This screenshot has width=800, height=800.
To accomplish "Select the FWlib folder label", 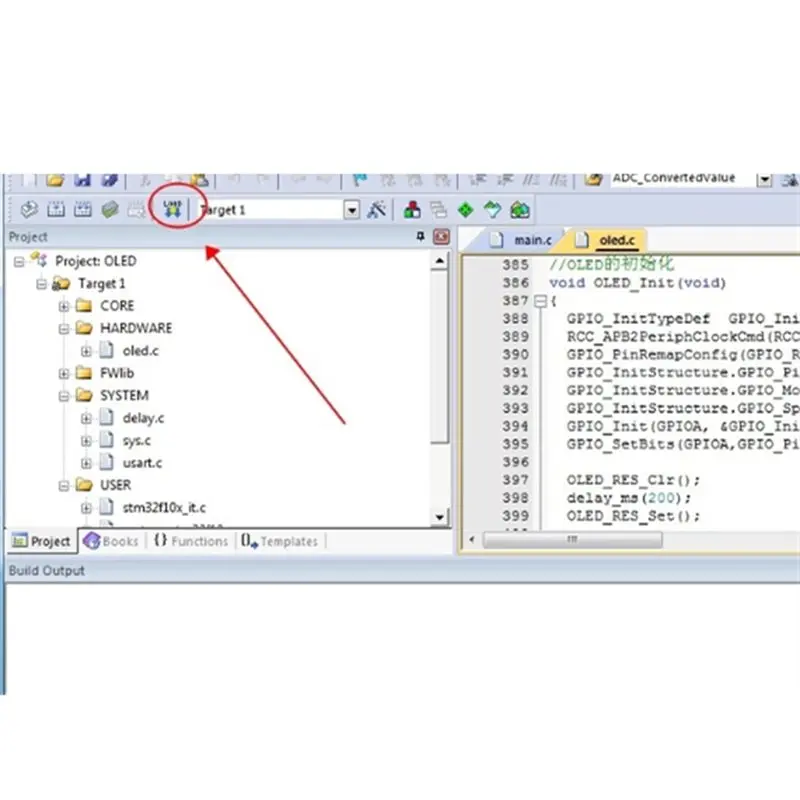I will (117, 373).
